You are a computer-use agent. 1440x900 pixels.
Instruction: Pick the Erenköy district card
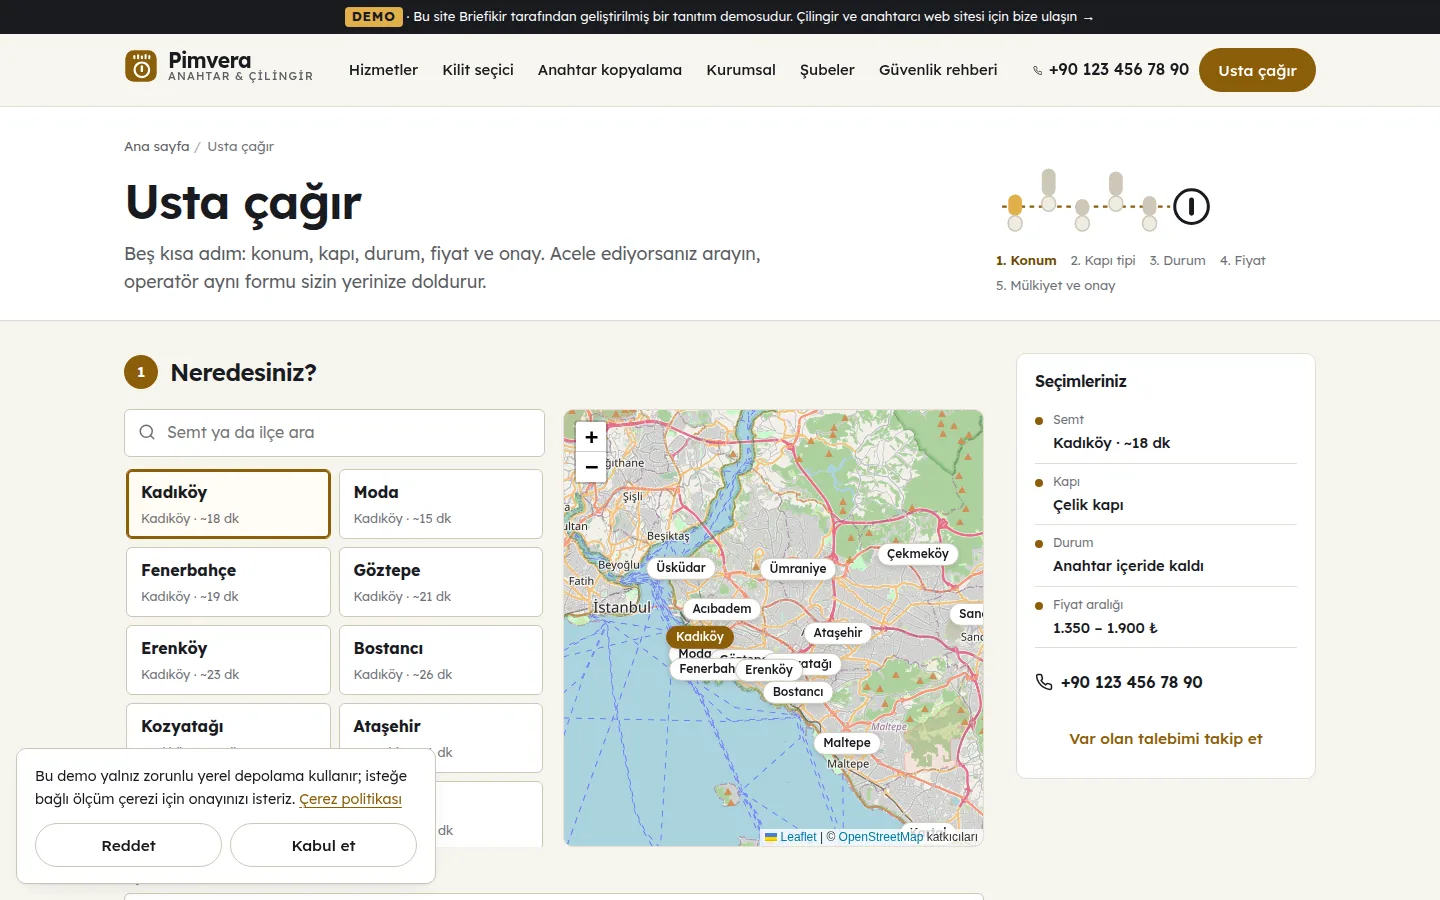click(228, 660)
